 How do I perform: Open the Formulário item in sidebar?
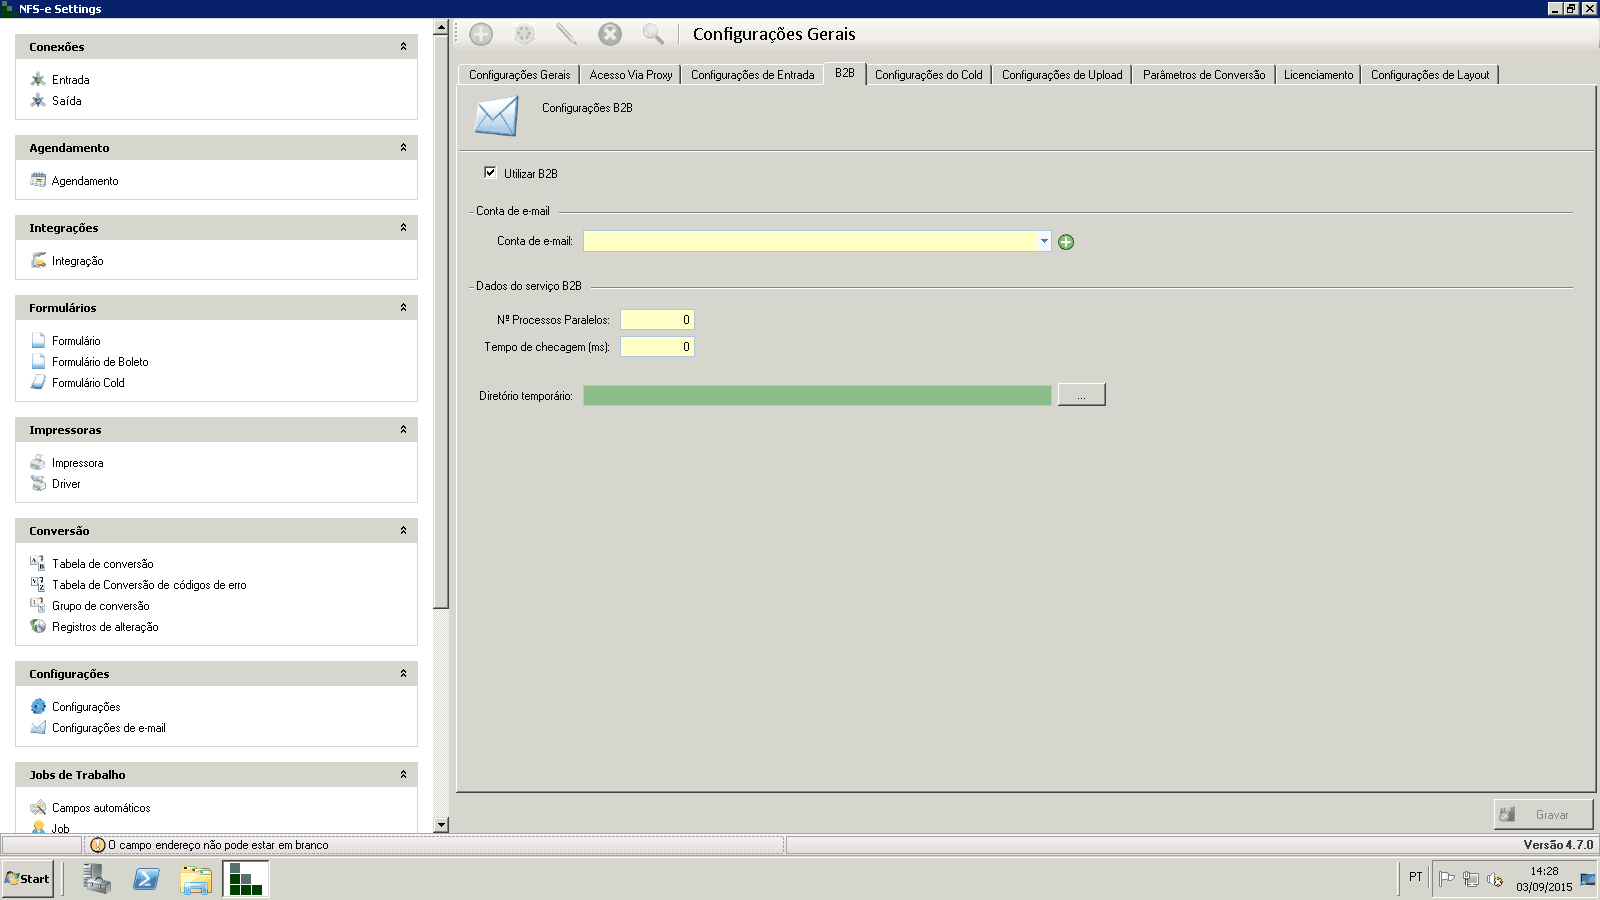pos(76,341)
